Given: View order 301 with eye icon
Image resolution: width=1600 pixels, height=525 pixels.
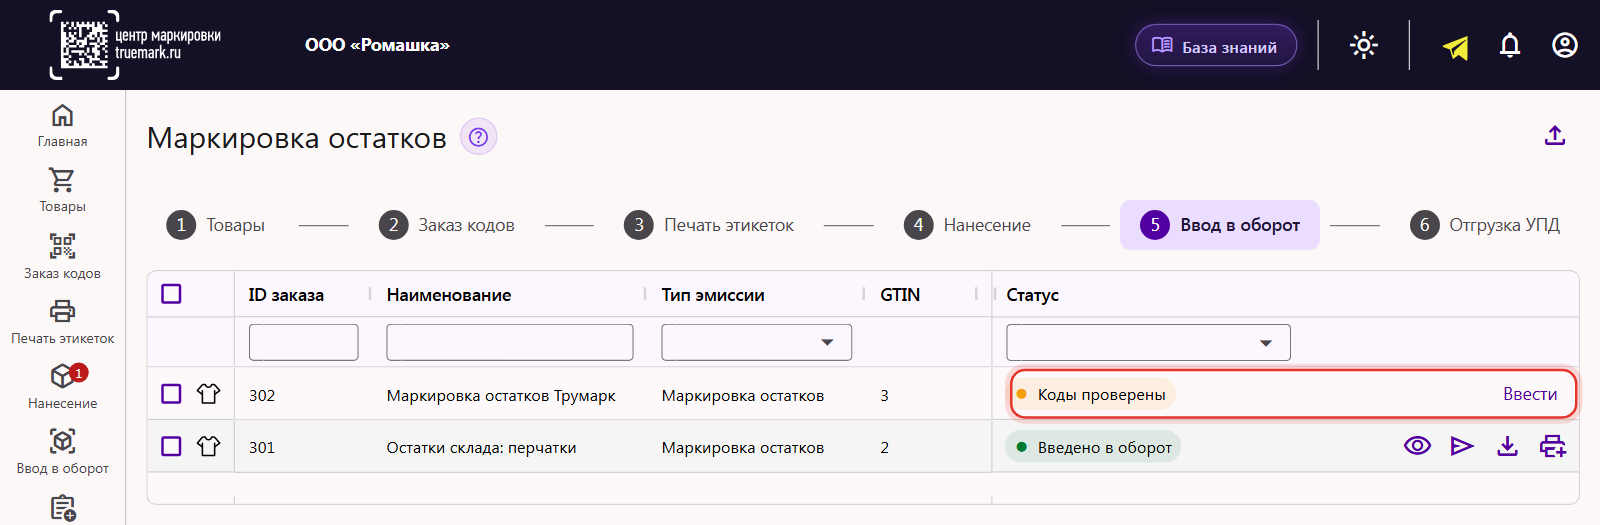Looking at the screenshot, I should click(1417, 446).
